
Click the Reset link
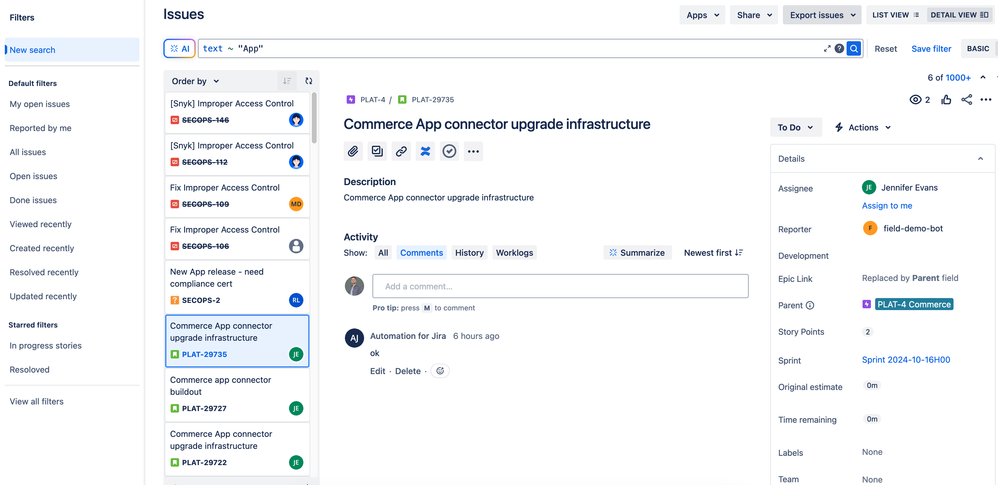[x=885, y=48]
